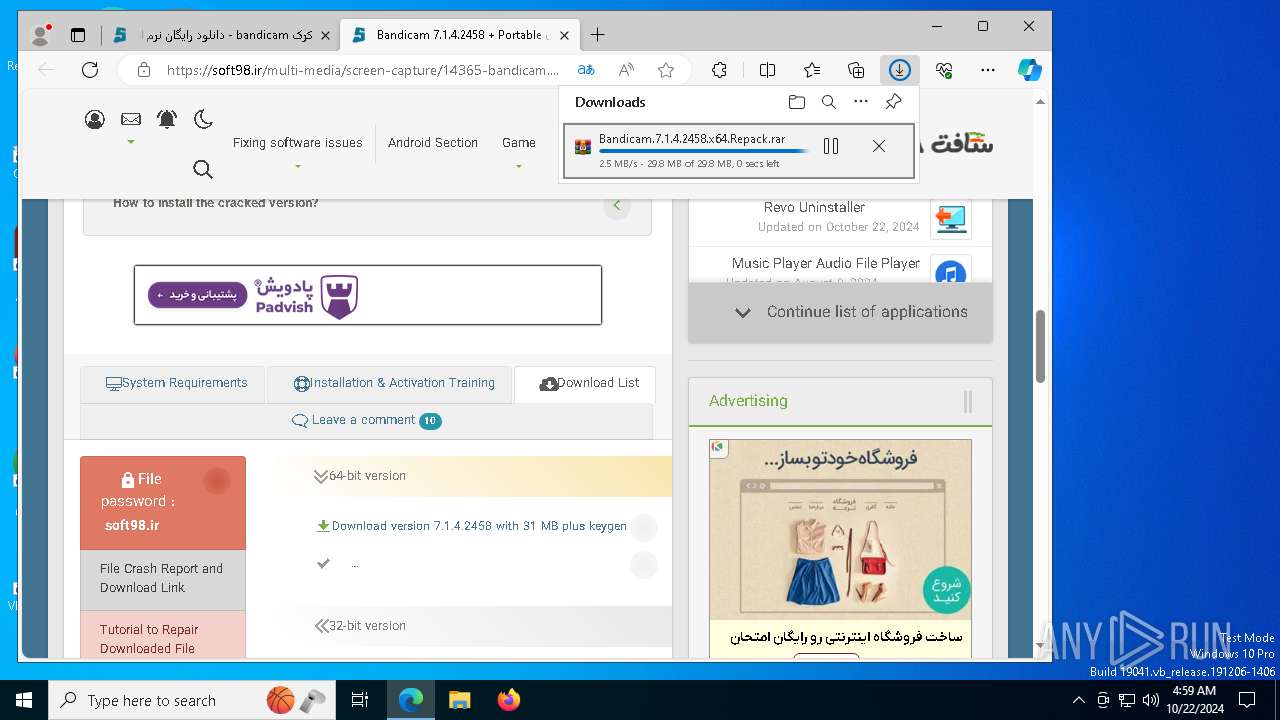Launch Firefox from taskbar
The height and width of the screenshot is (720, 1280).
[x=508, y=700]
